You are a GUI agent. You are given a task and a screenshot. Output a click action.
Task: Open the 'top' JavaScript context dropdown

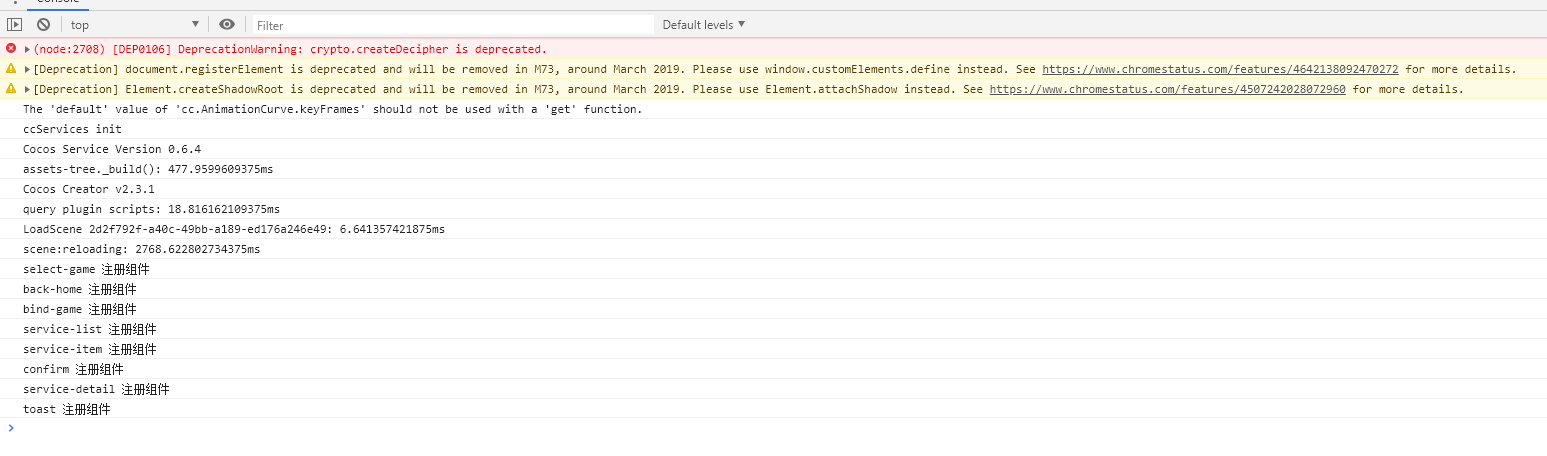tap(134, 25)
